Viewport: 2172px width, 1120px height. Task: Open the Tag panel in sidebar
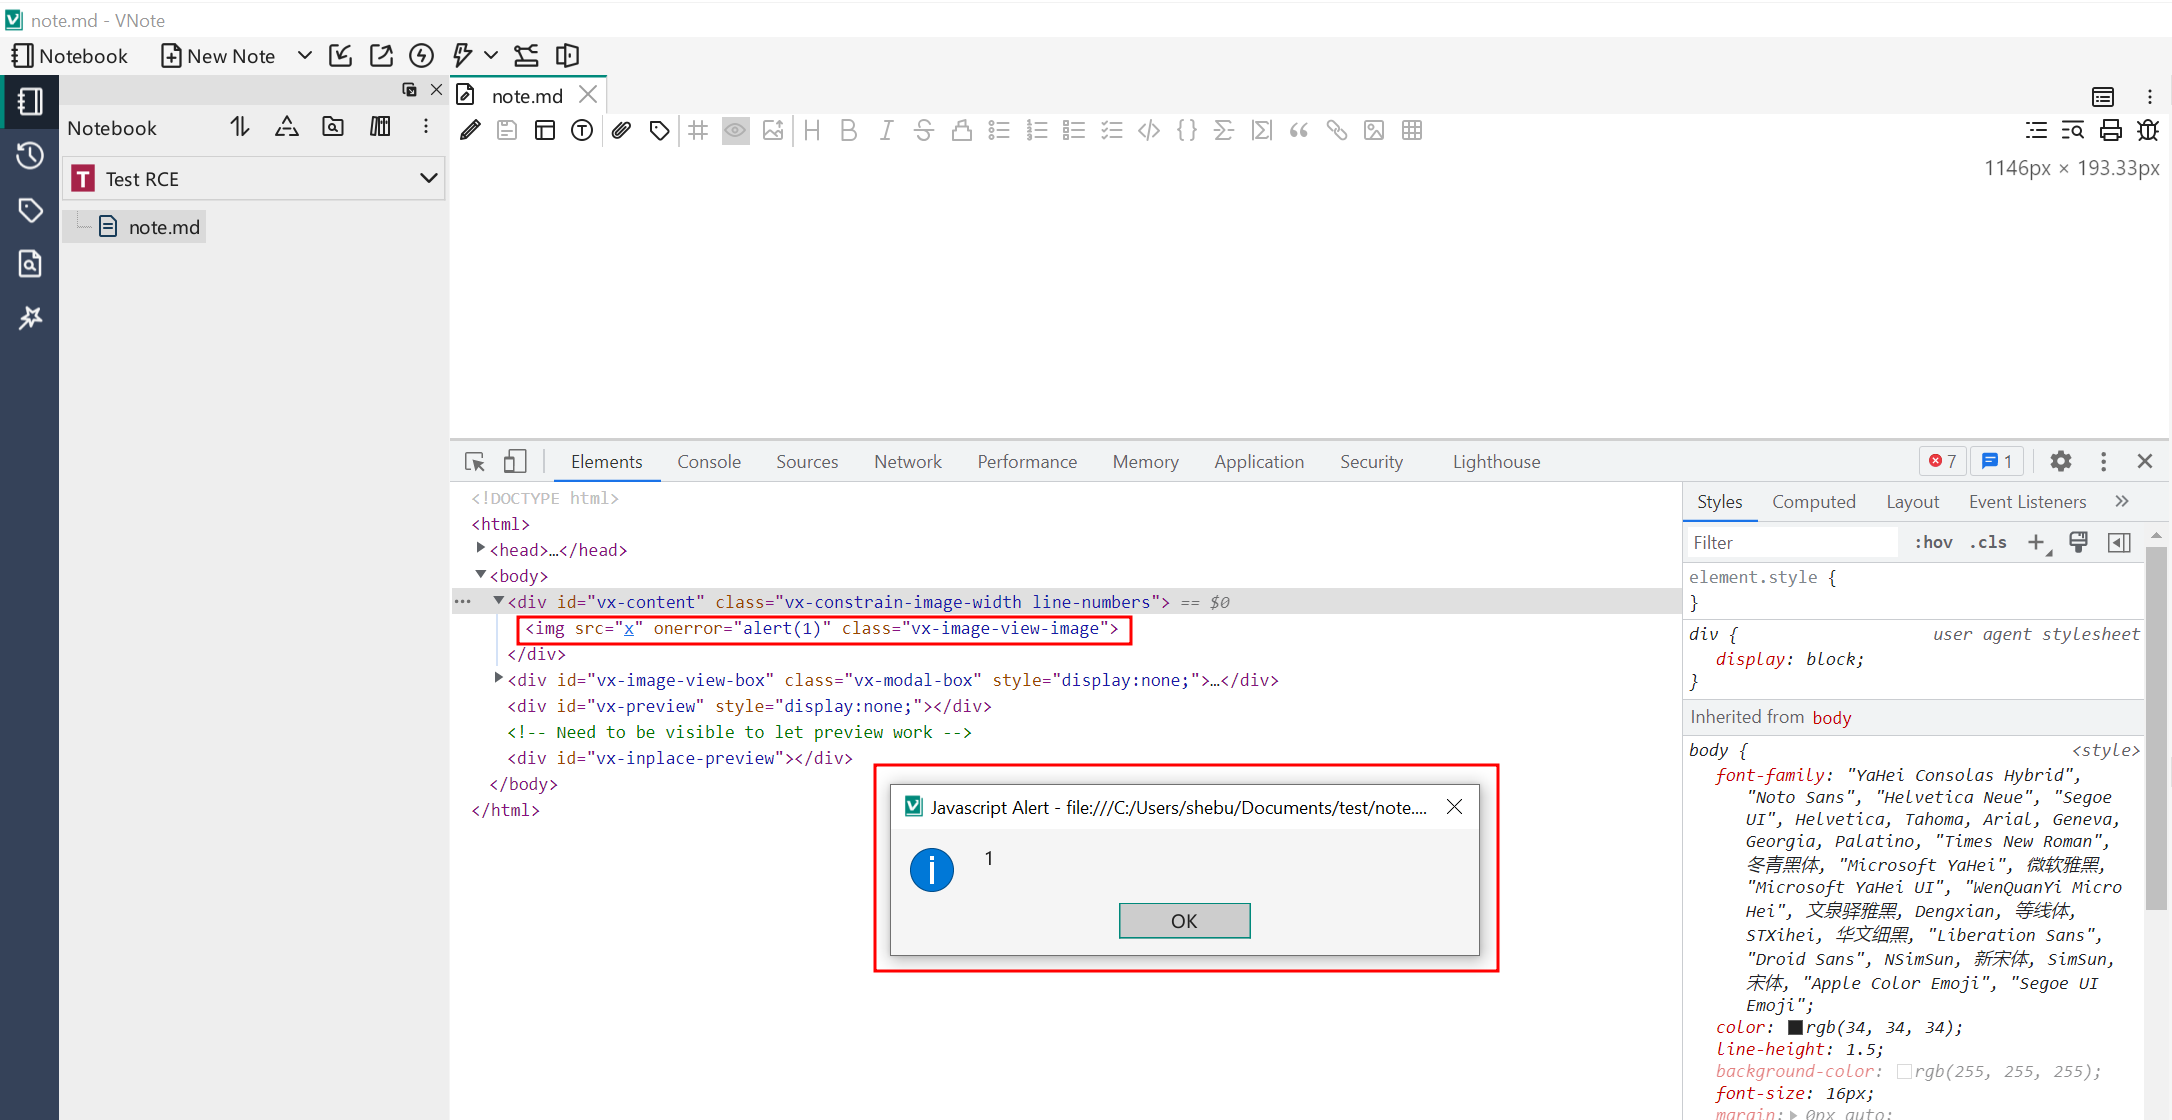(x=30, y=210)
